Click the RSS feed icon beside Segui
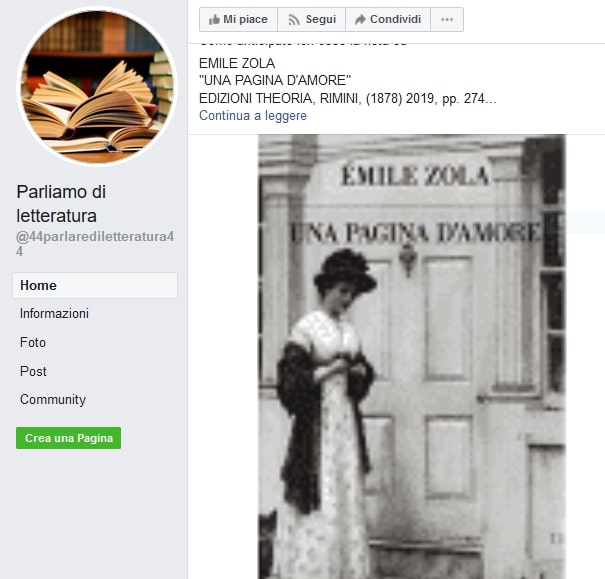Screen dimensions: 605x579 click(x=294, y=20)
